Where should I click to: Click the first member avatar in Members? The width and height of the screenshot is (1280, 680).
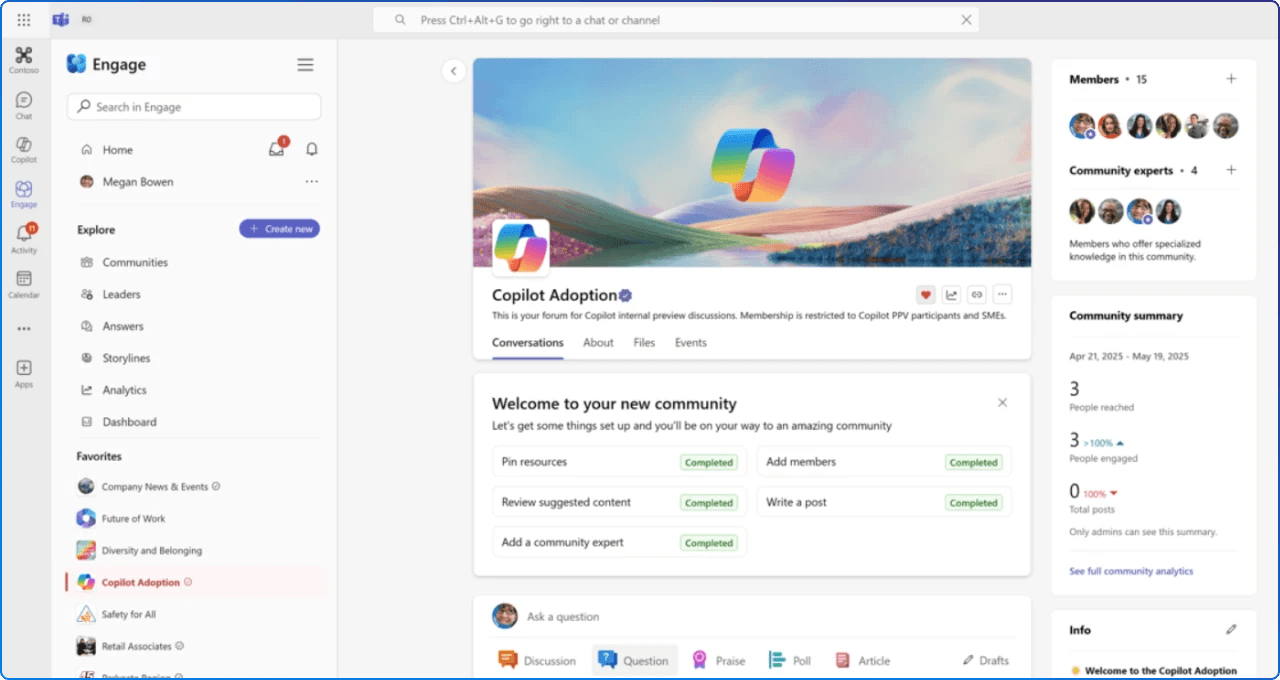[1082, 126]
